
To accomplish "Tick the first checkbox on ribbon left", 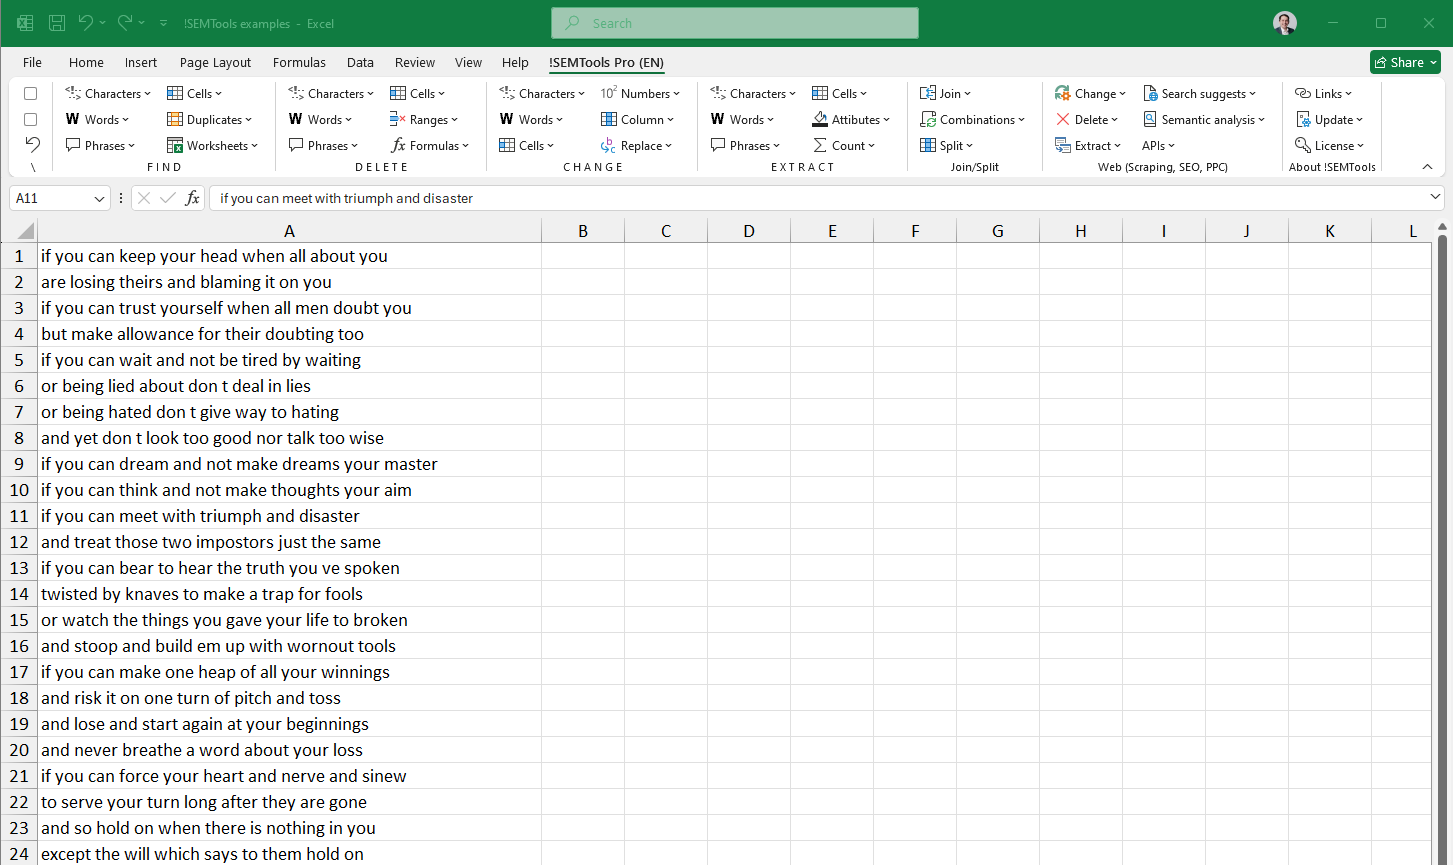I will tap(31, 94).
